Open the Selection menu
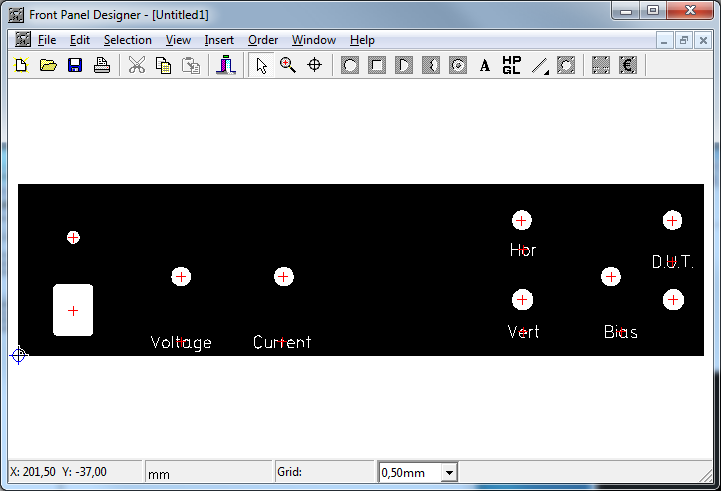Image resolution: width=721 pixels, height=491 pixels. 127,40
